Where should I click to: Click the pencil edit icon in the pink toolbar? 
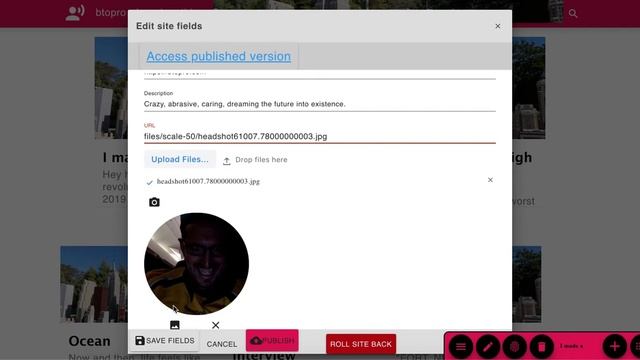point(488,347)
